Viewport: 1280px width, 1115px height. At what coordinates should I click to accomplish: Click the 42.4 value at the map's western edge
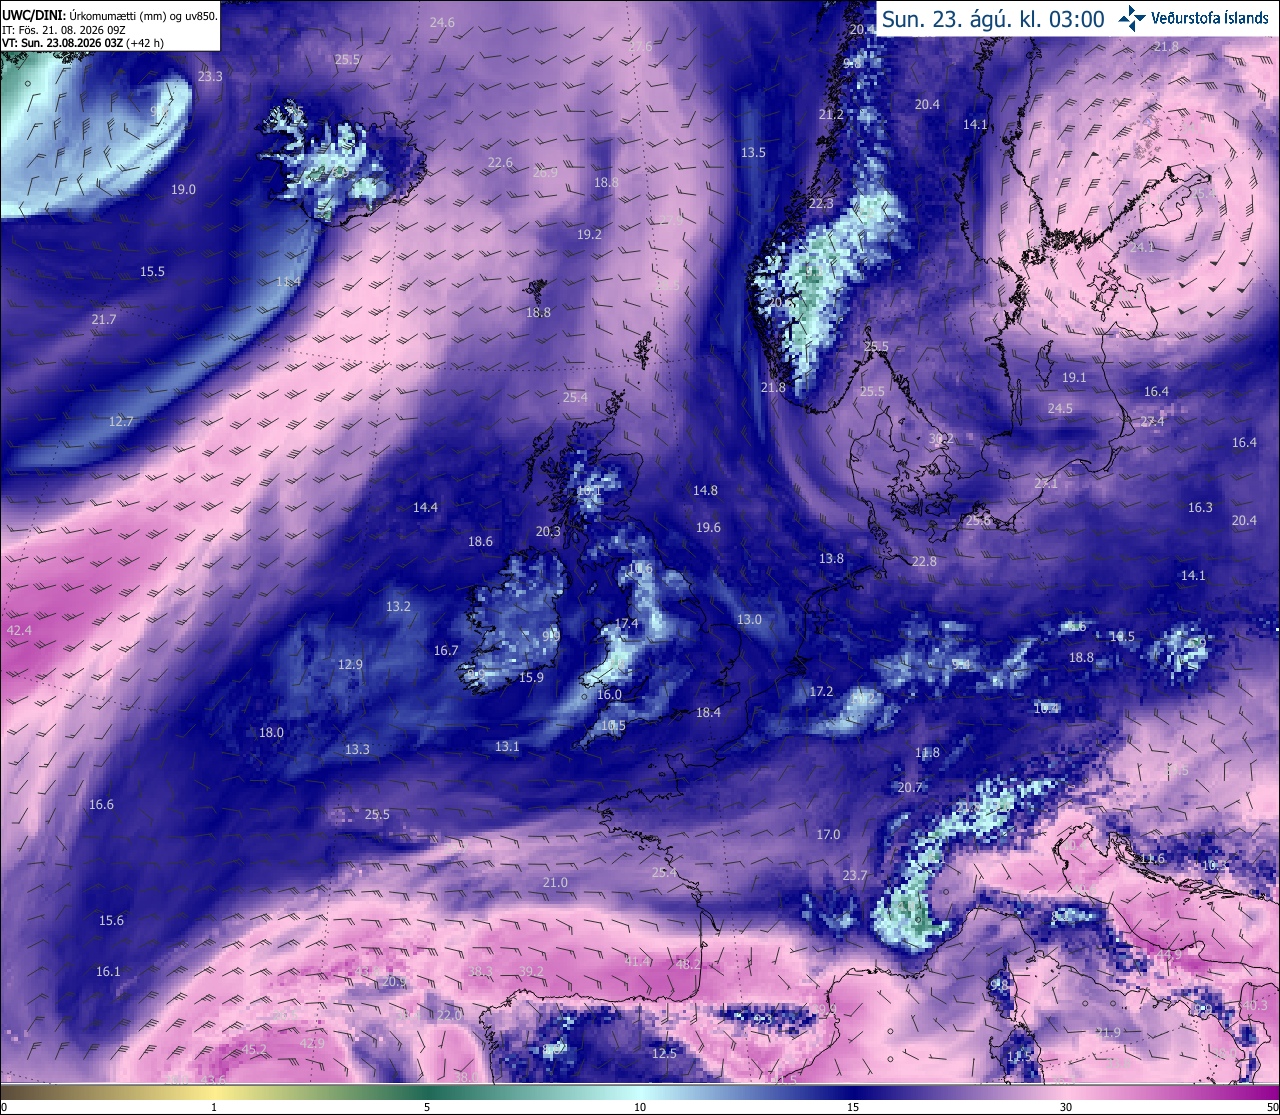click(x=19, y=631)
